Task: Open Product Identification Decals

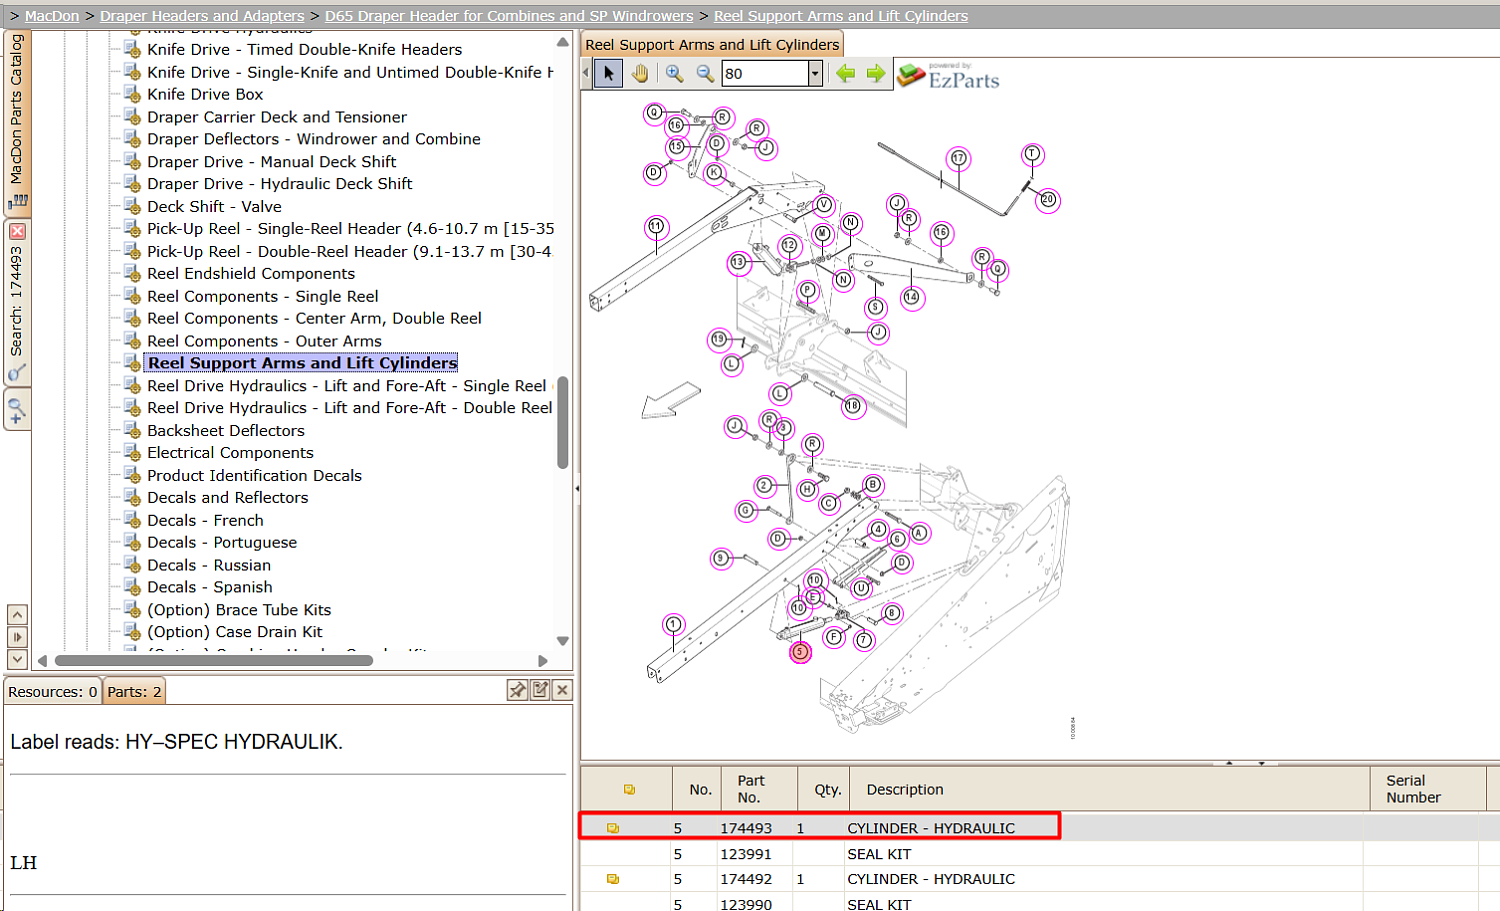Action: click(254, 476)
